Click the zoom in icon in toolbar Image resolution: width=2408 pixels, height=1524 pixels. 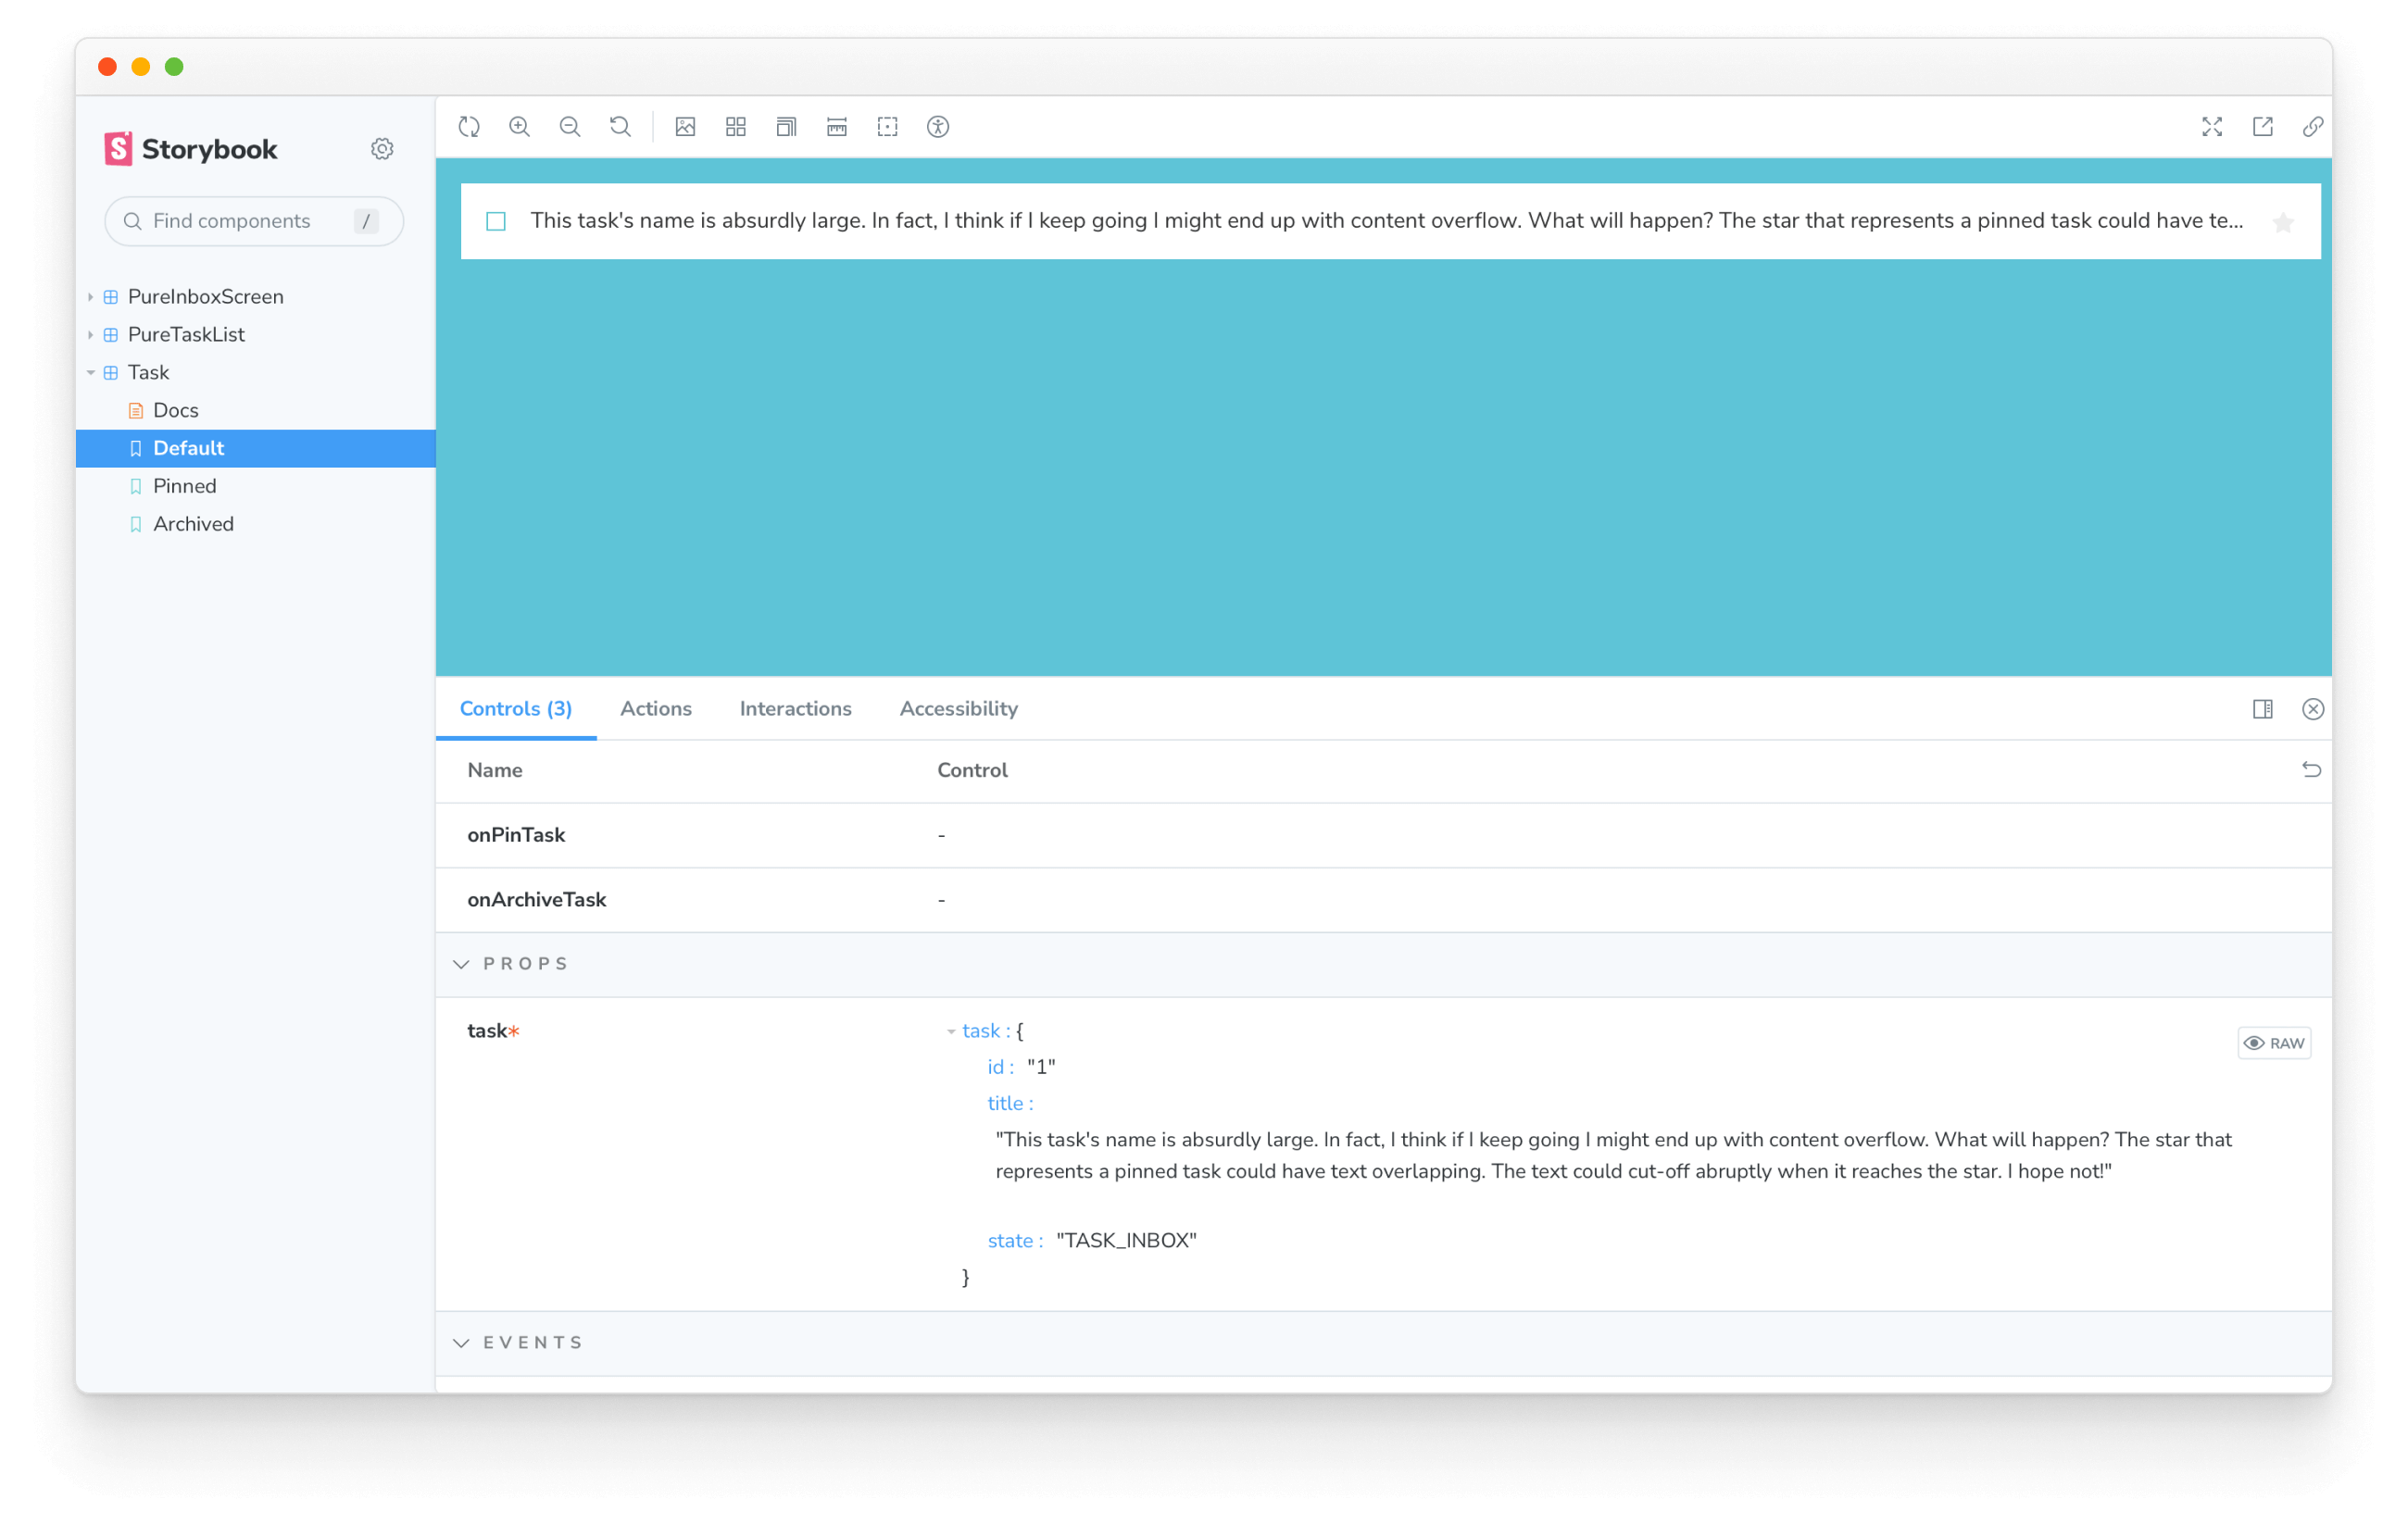(x=521, y=126)
